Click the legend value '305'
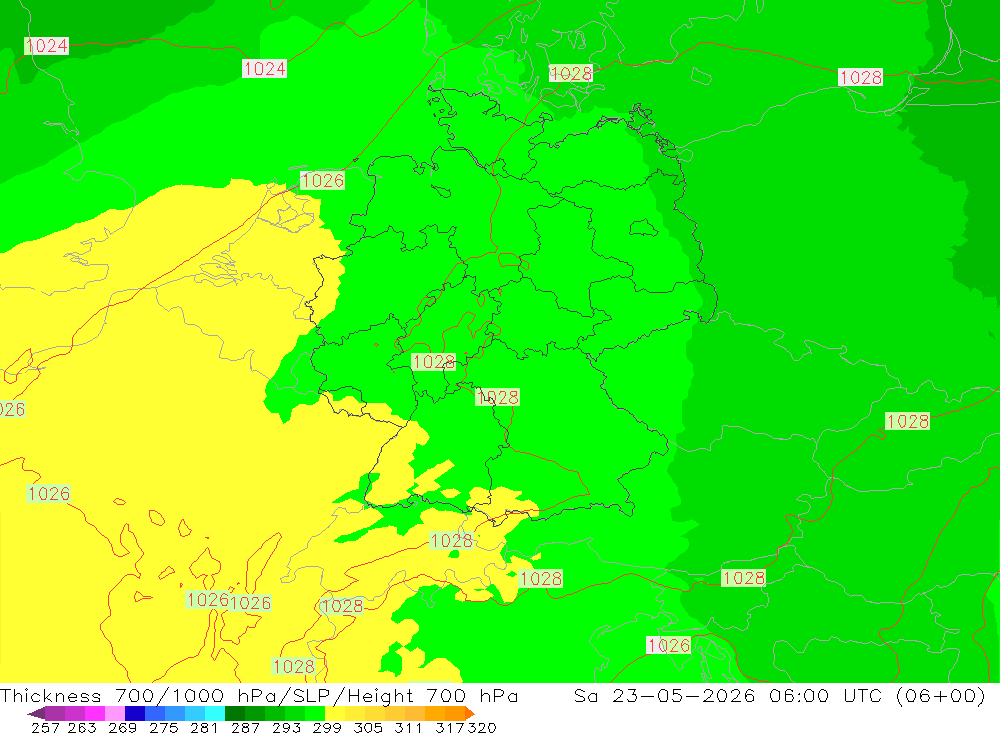The width and height of the screenshot is (1000, 733). tap(368, 728)
